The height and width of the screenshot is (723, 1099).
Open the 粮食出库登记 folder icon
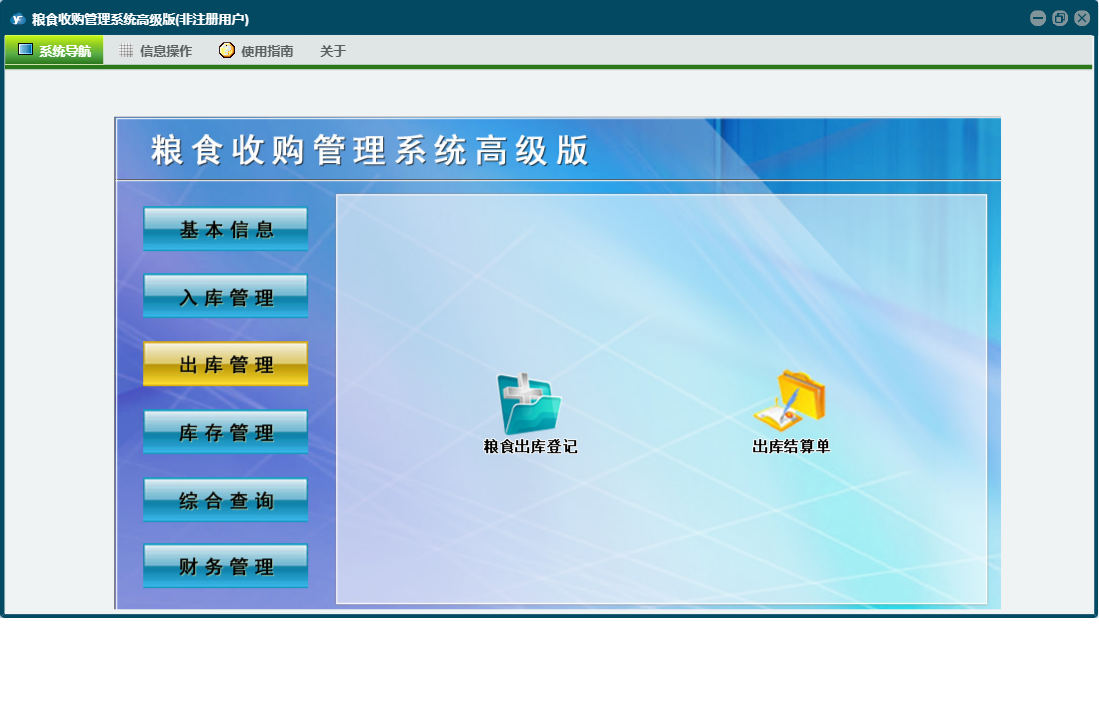pyautogui.click(x=529, y=404)
